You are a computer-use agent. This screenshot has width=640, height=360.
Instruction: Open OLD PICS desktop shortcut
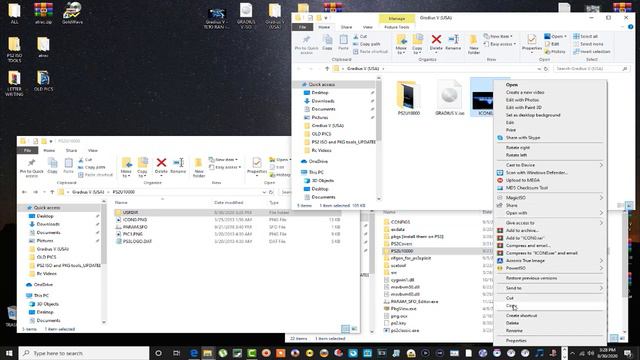[43, 81]
